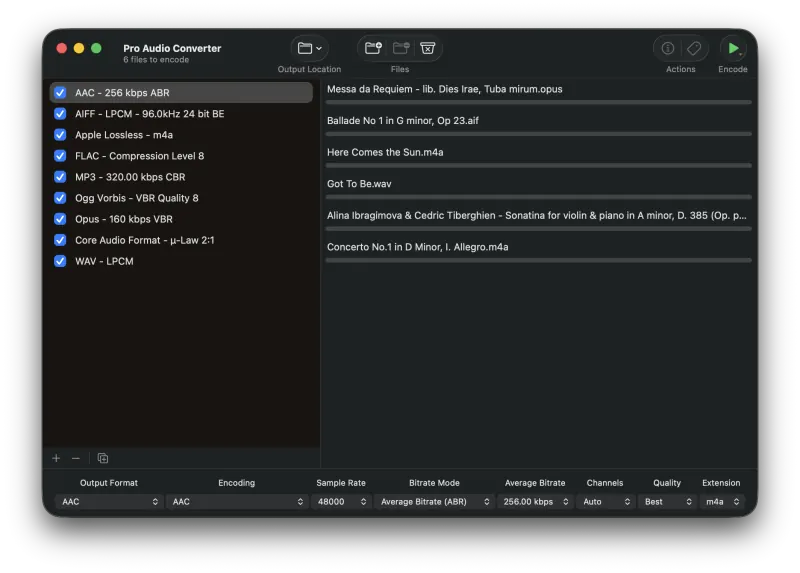This screenshot has height=573, width=800.
Task: Uncheck the AAC - 256 kbps ABR preset
Action: pyautogui.click(x=60, y=93)
